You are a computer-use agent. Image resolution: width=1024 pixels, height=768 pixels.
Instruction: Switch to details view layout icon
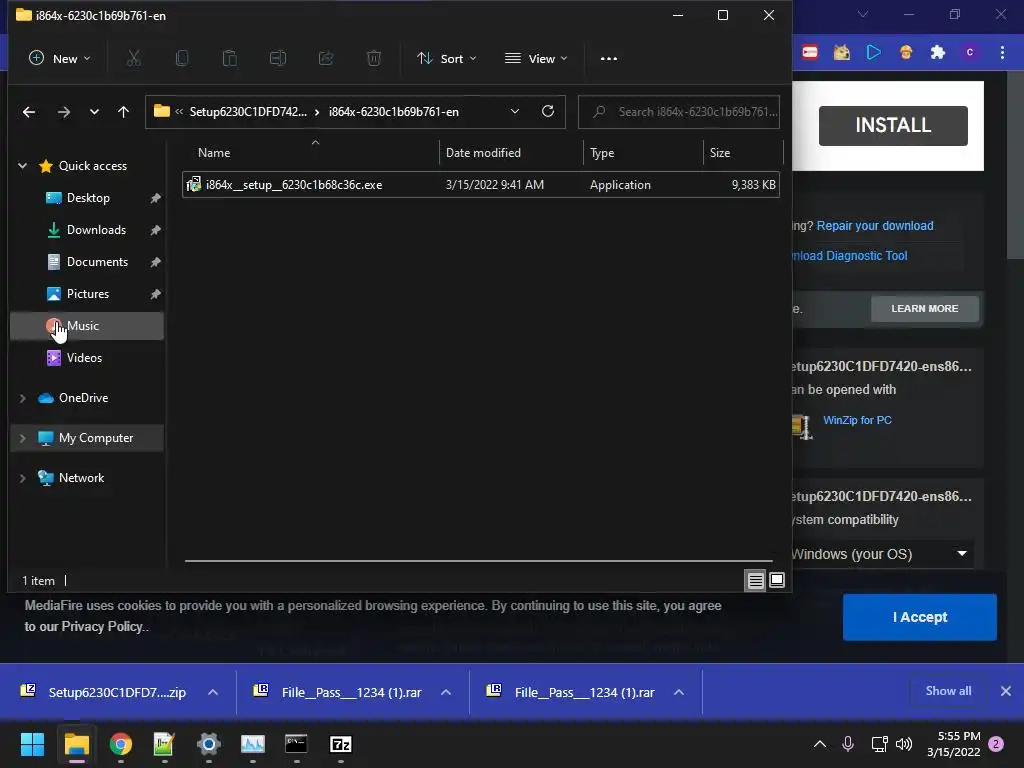coord(756,580)
